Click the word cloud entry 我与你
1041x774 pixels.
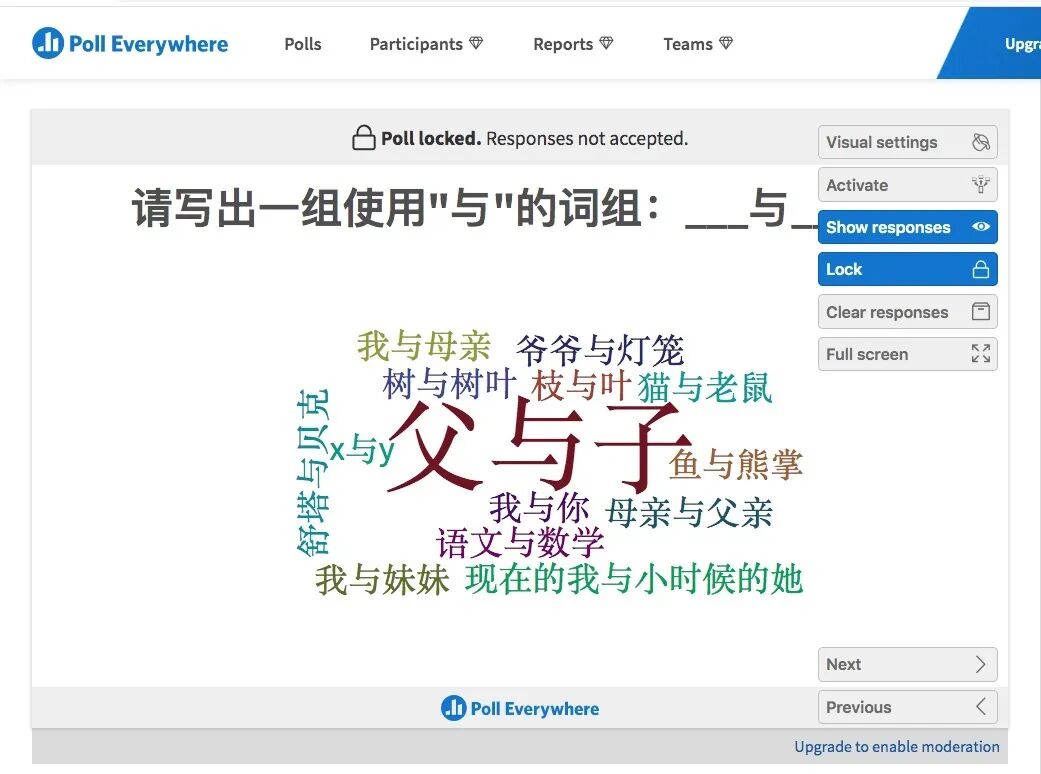point(539,508)
